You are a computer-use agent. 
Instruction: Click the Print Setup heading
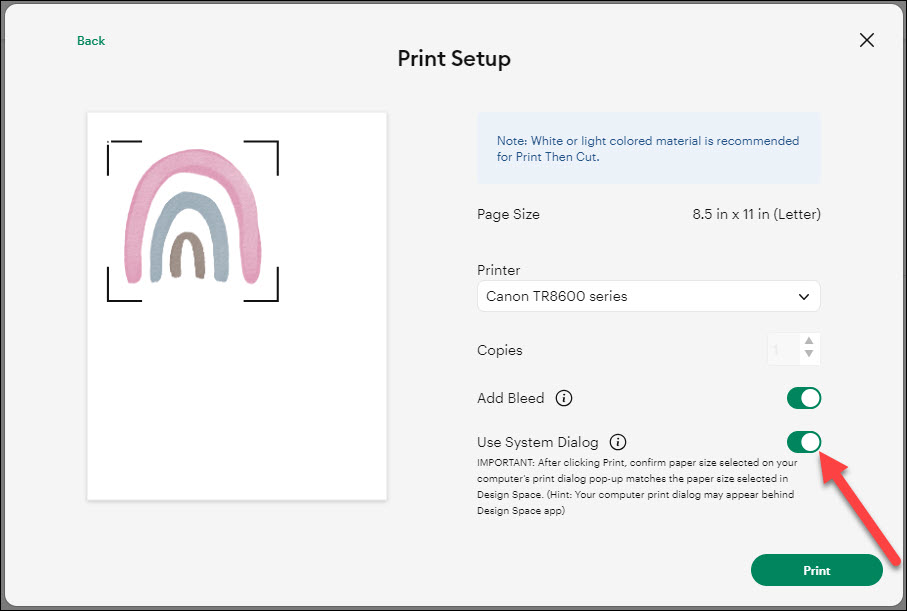(454, 58)
